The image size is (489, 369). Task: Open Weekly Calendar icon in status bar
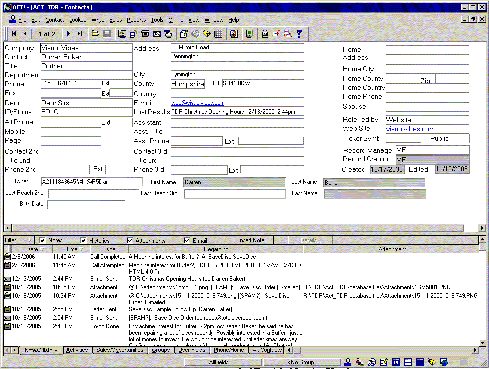tap(408, 362)
